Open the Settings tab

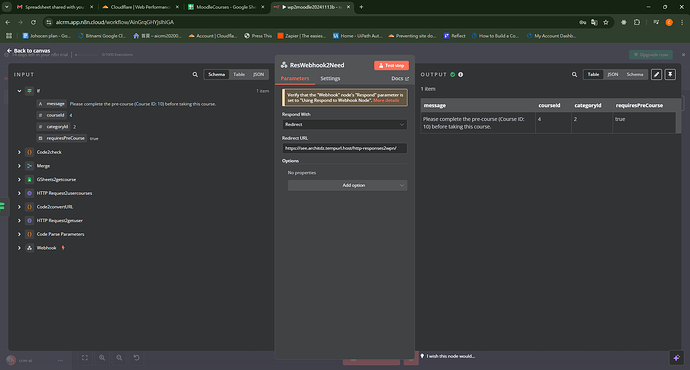(x=330, y=78)
